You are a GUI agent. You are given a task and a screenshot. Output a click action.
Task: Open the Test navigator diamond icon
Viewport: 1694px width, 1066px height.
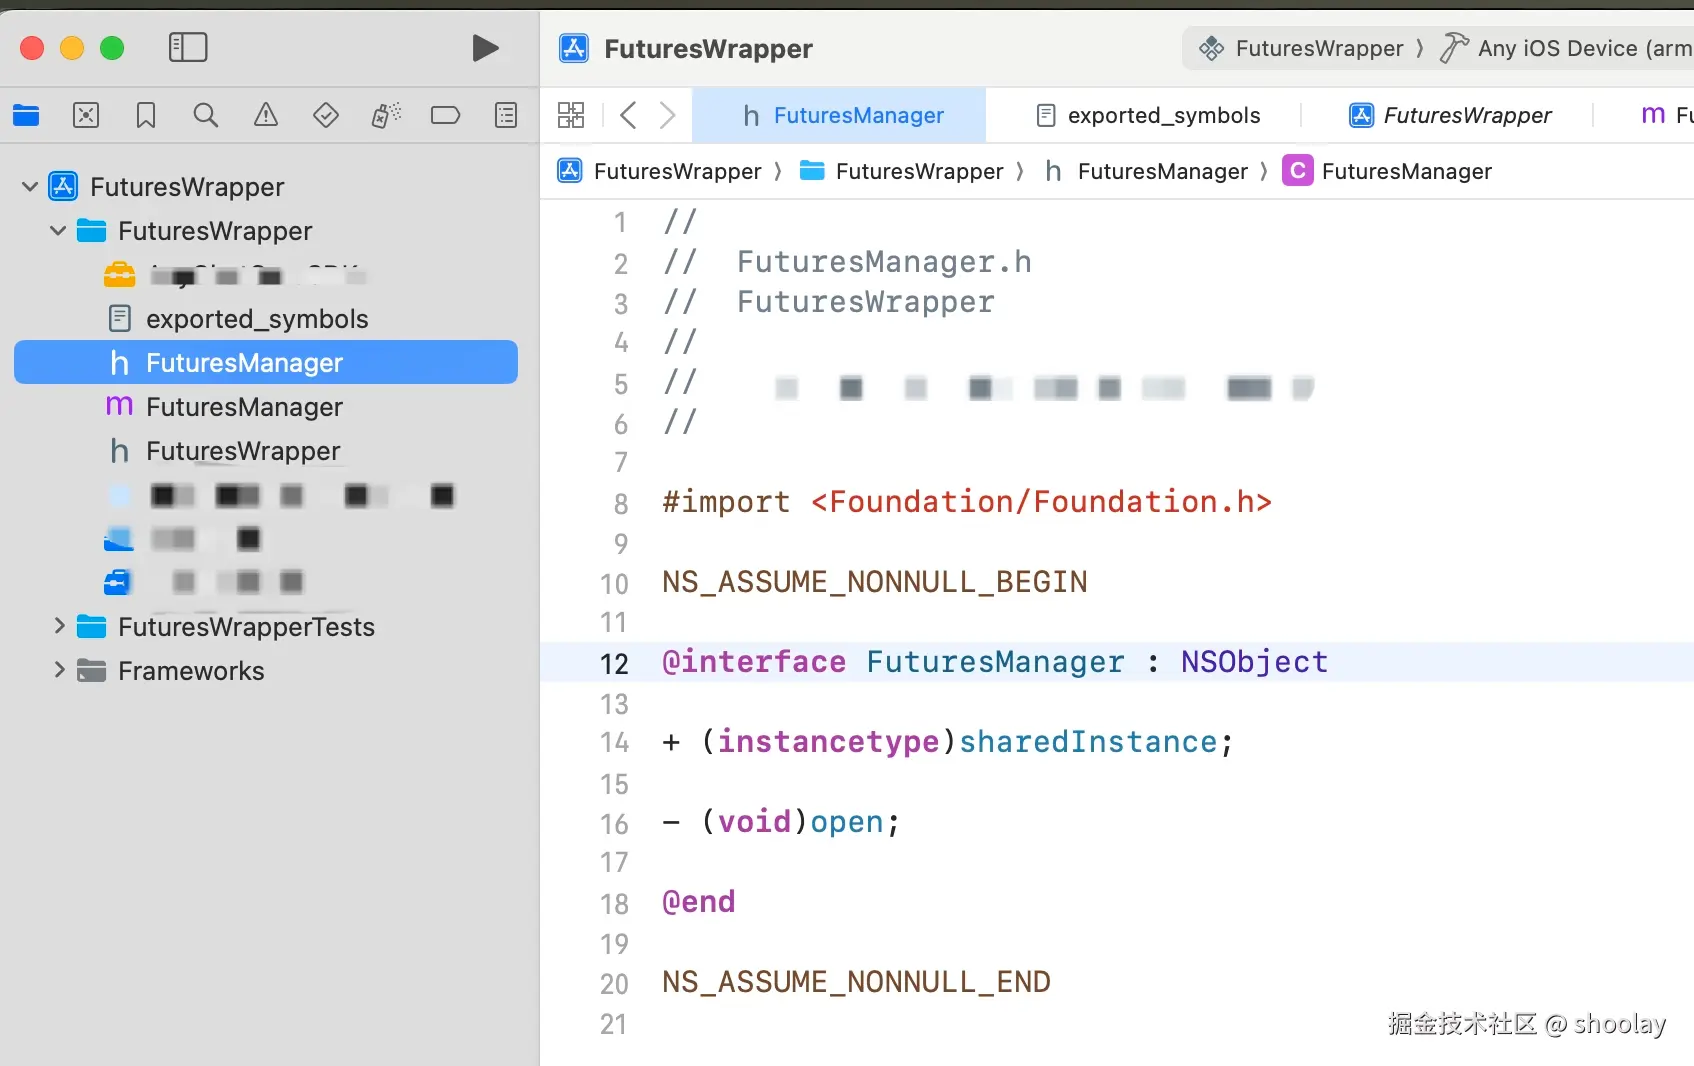point(326,115)
